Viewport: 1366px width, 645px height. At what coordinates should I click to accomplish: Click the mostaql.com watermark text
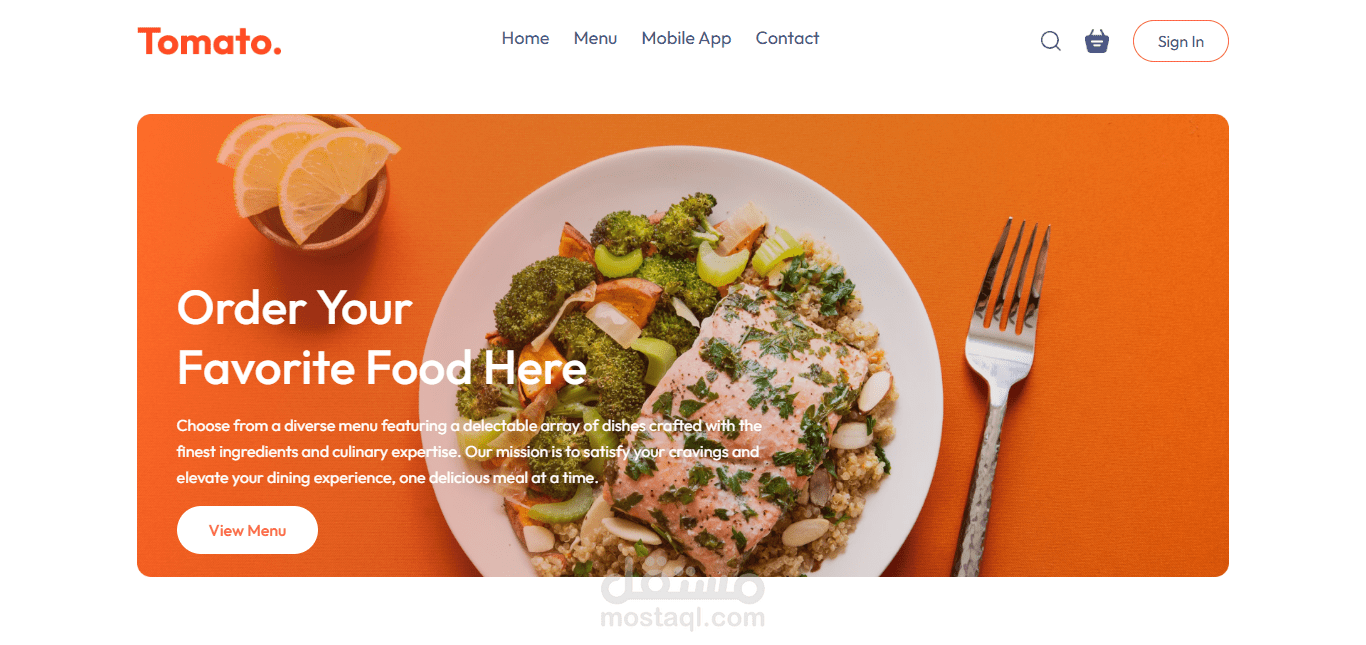(682, 619)
